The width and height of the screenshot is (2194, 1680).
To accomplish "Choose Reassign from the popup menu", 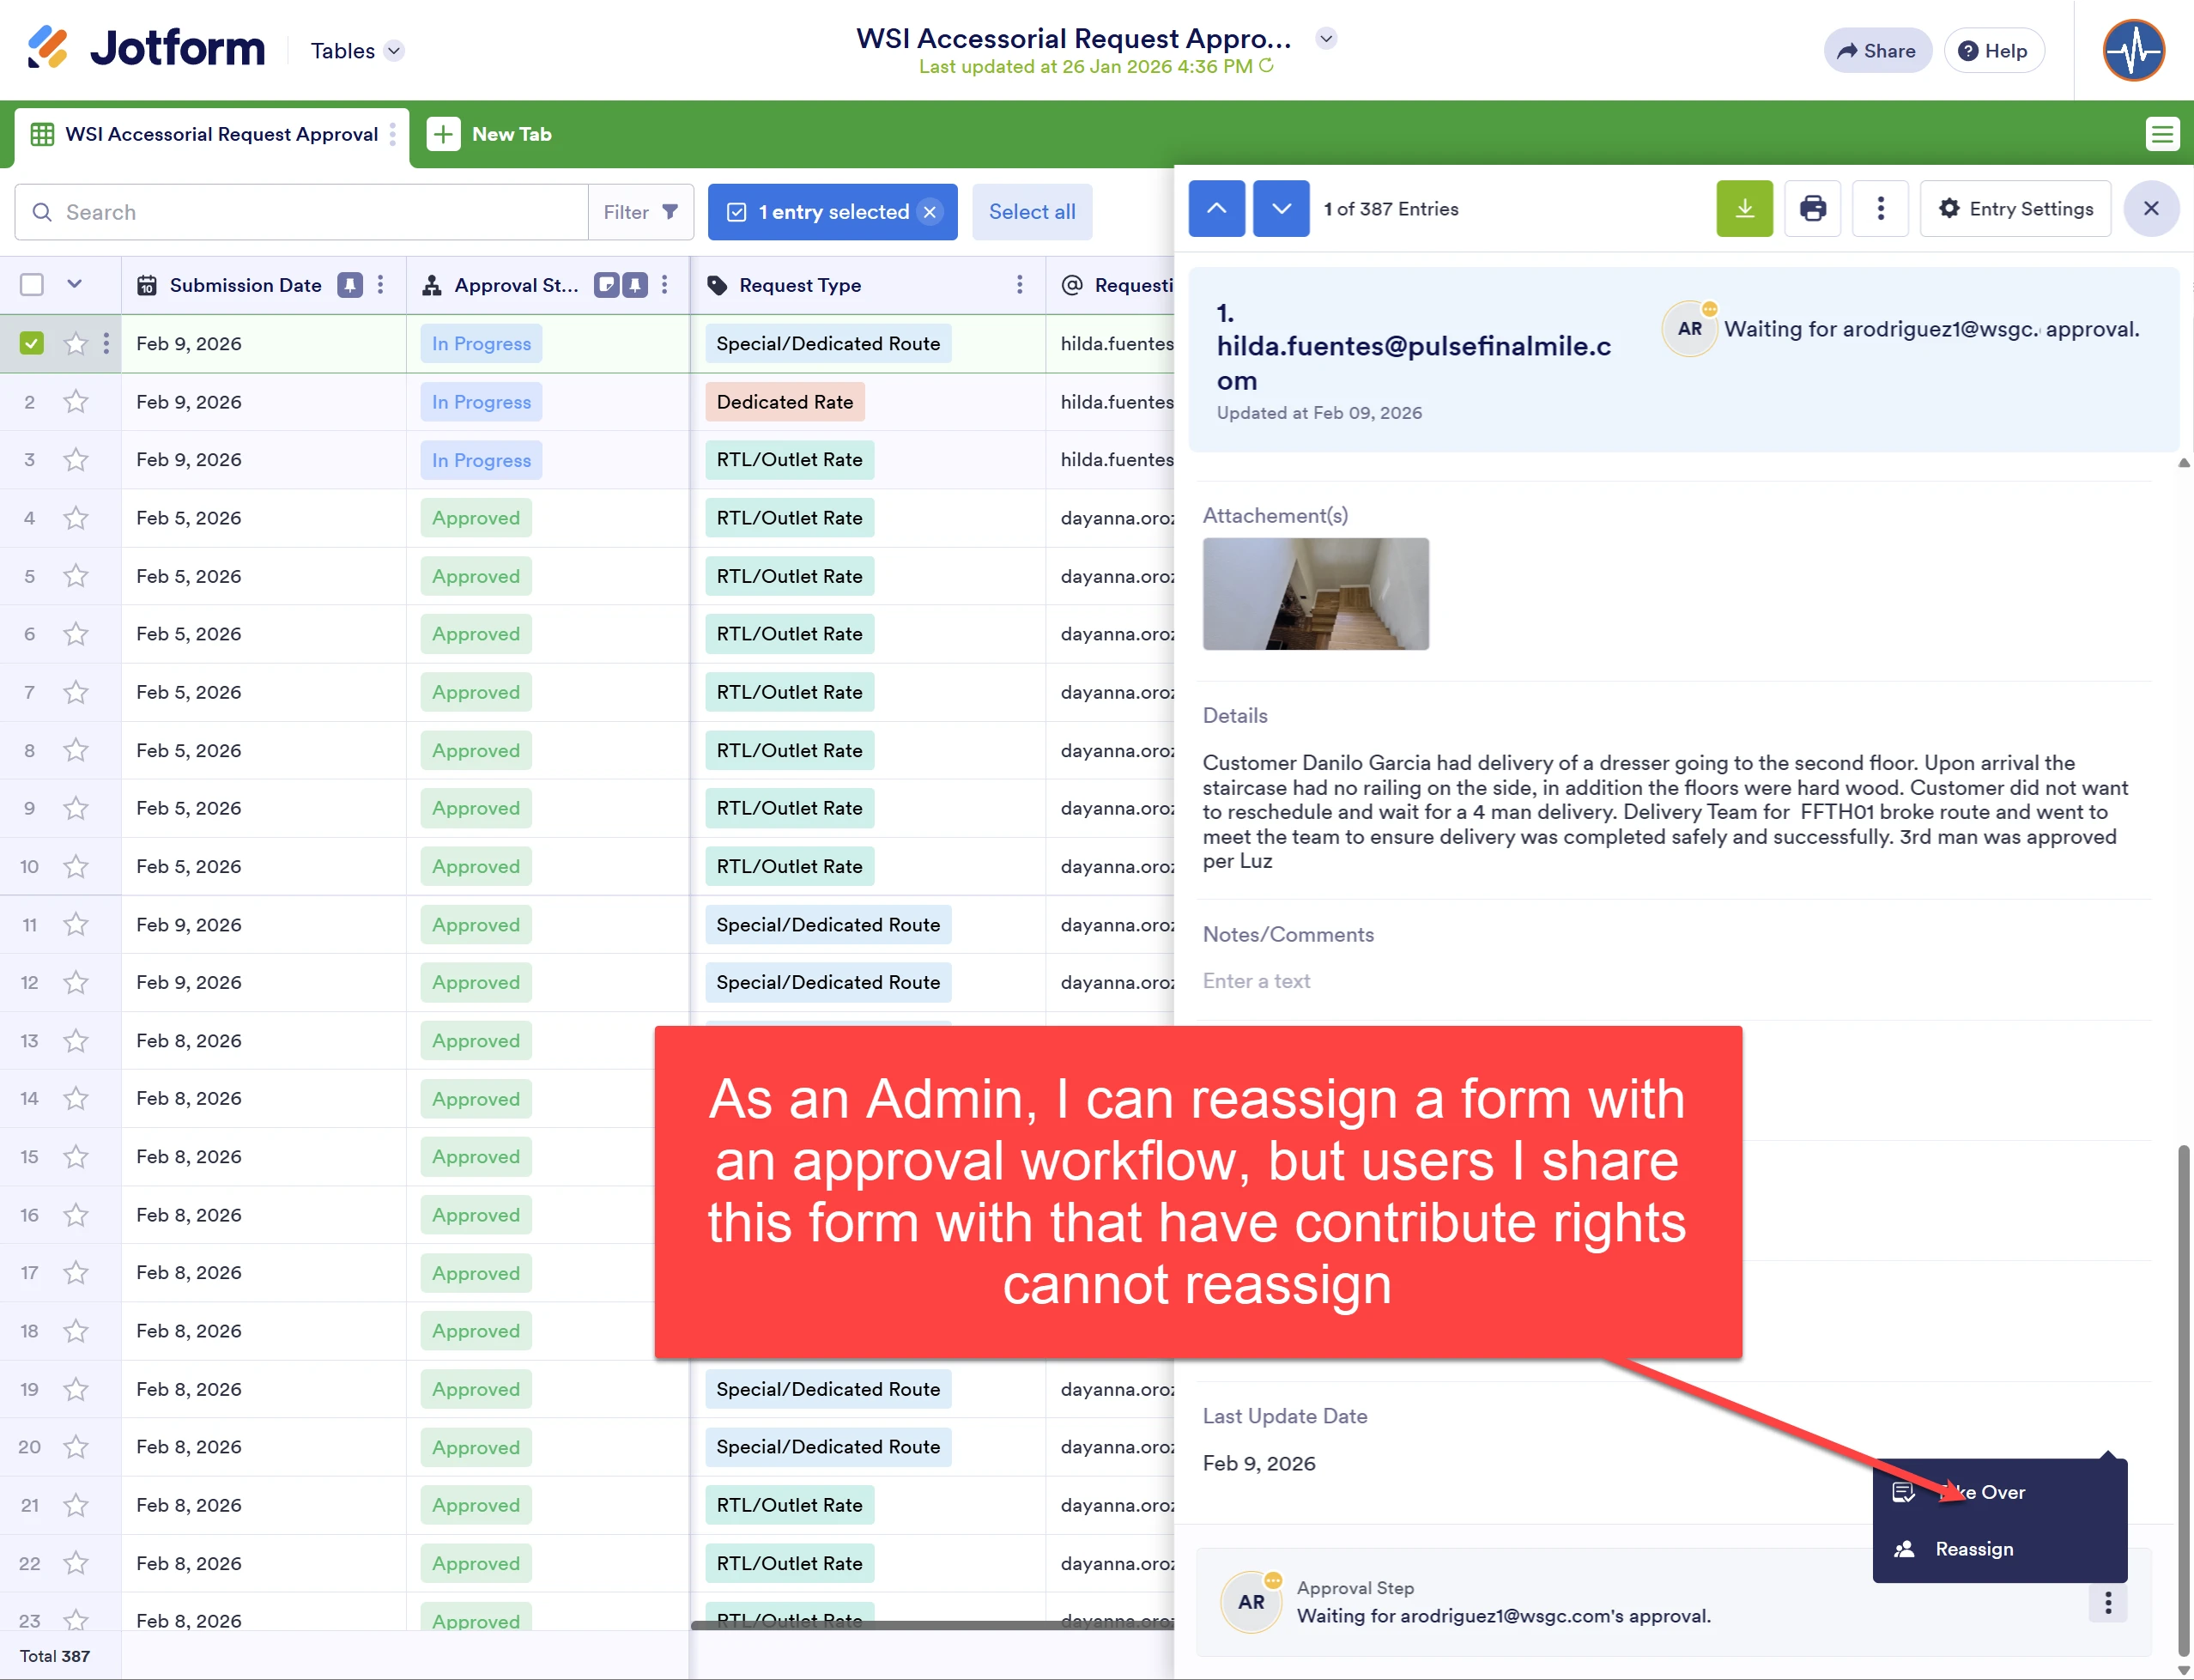I will (x=1973, y=1549).
